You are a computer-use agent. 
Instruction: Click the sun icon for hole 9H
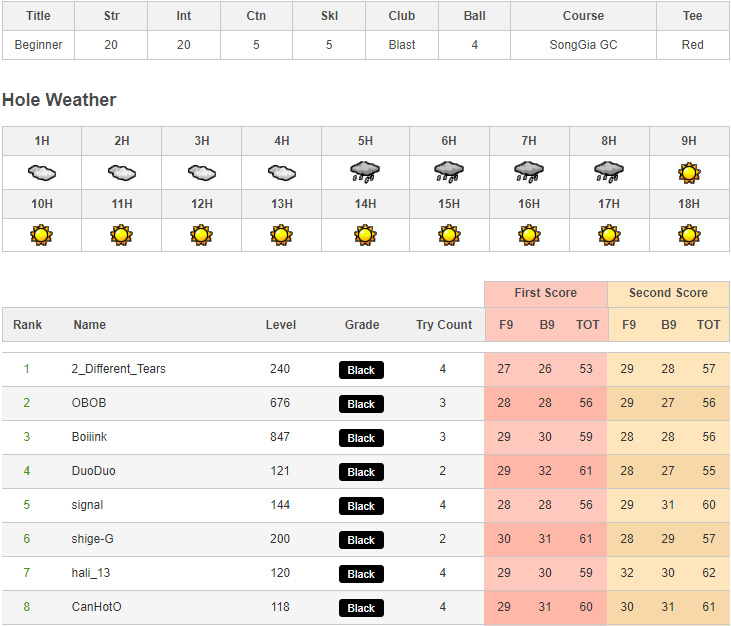coord(689,172)
